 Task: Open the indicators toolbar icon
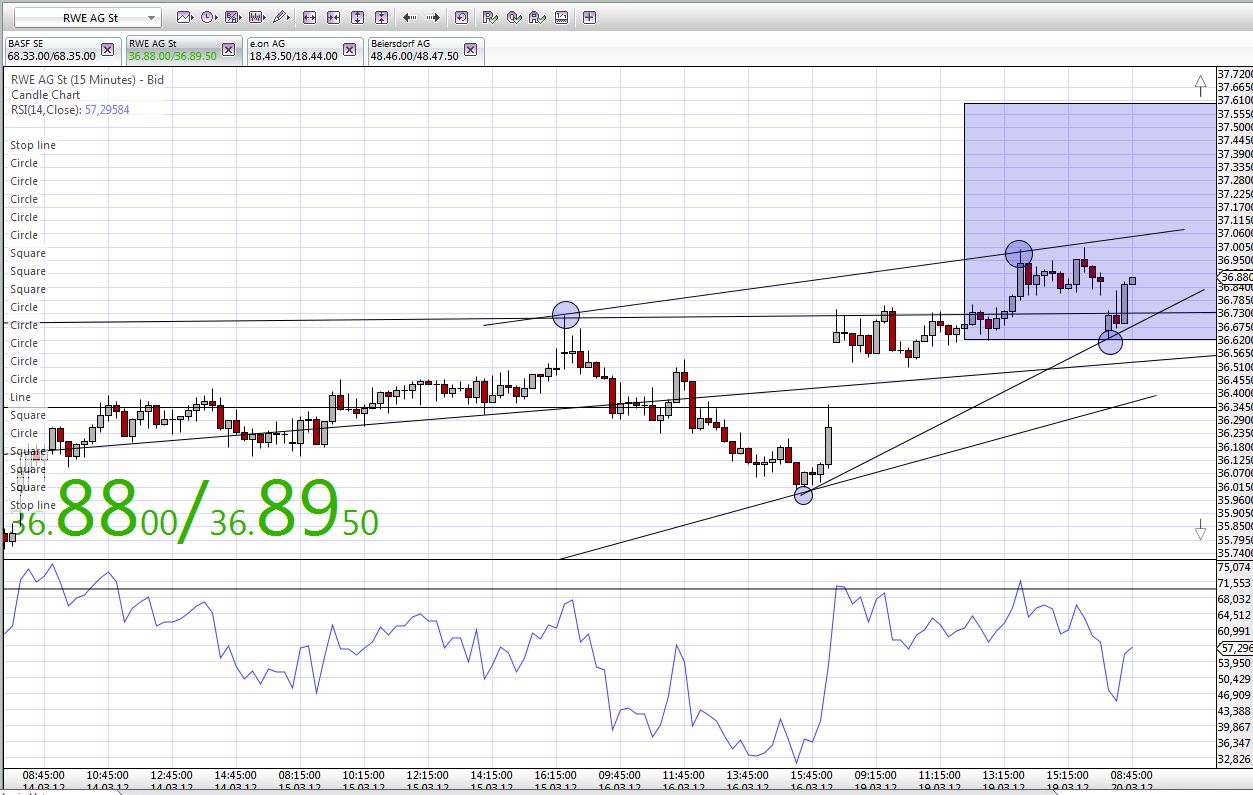click(x=256, y=17)
